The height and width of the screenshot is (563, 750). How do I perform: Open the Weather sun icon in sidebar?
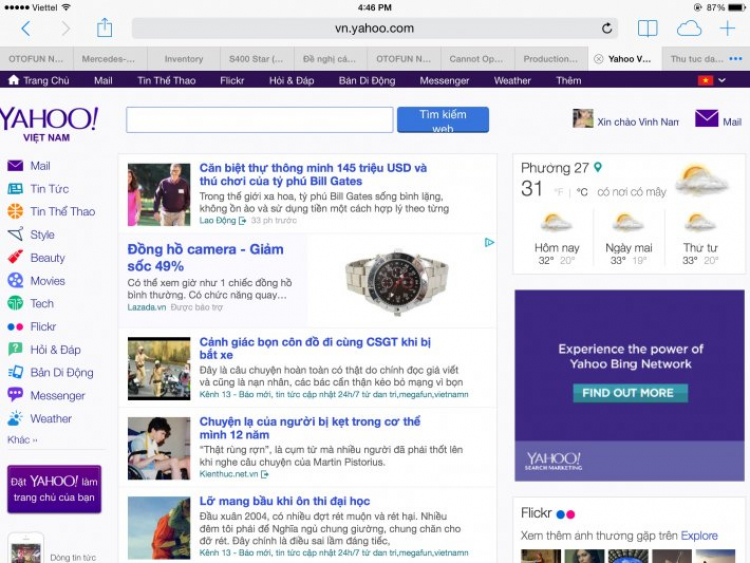point(15,418)
